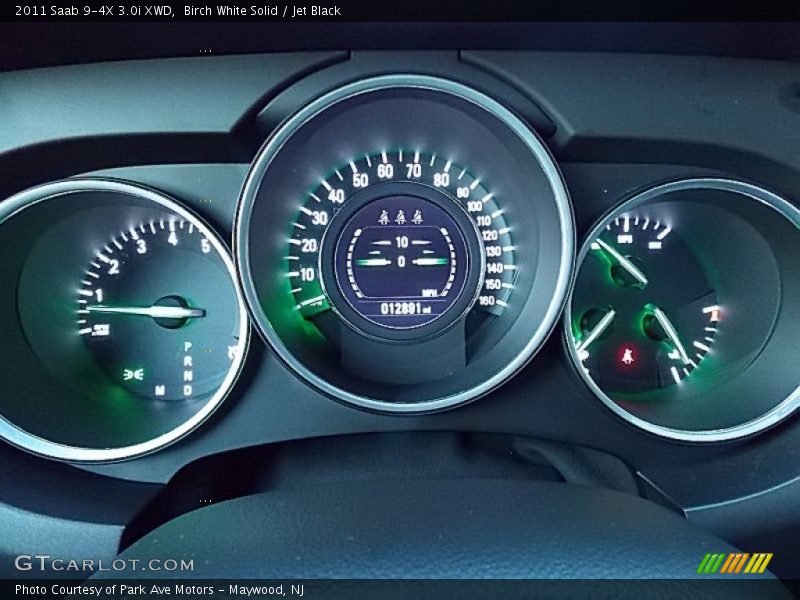This screenshot has height=600, width=800.
Task: Click the 160 mark on the speedometer
Action: (x=487, y=301)
